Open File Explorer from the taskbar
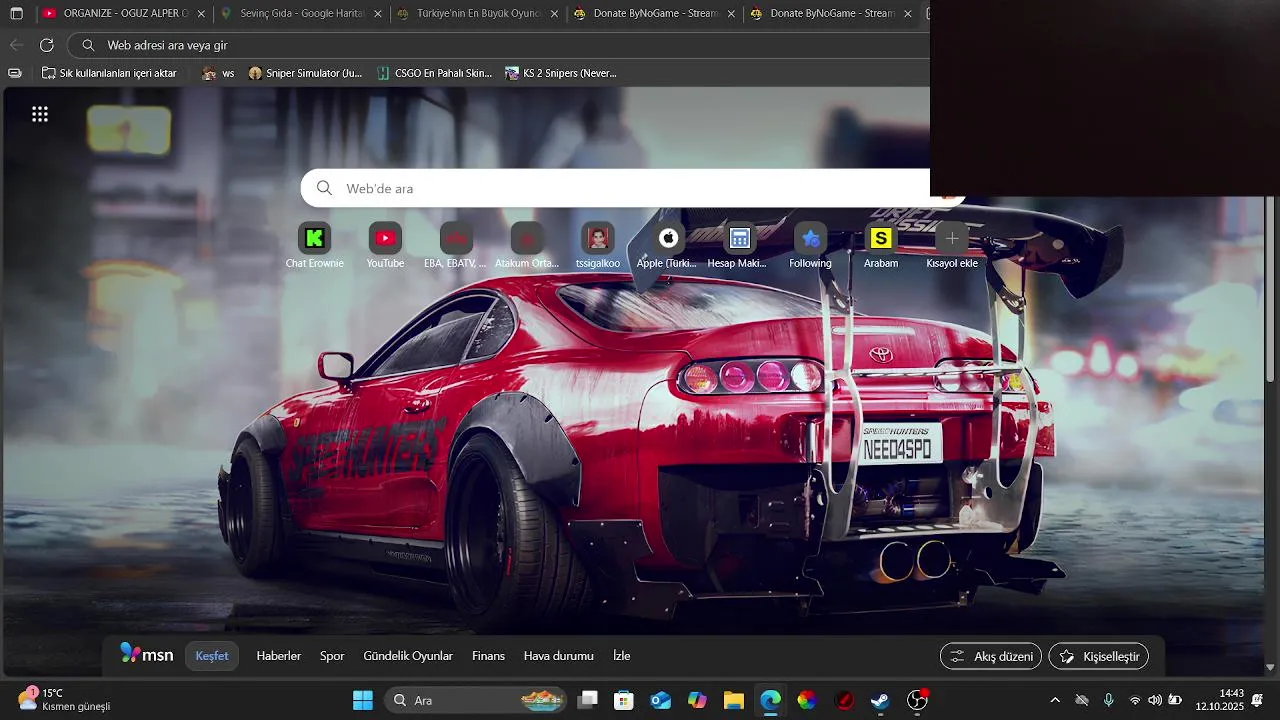 [734, 700]
